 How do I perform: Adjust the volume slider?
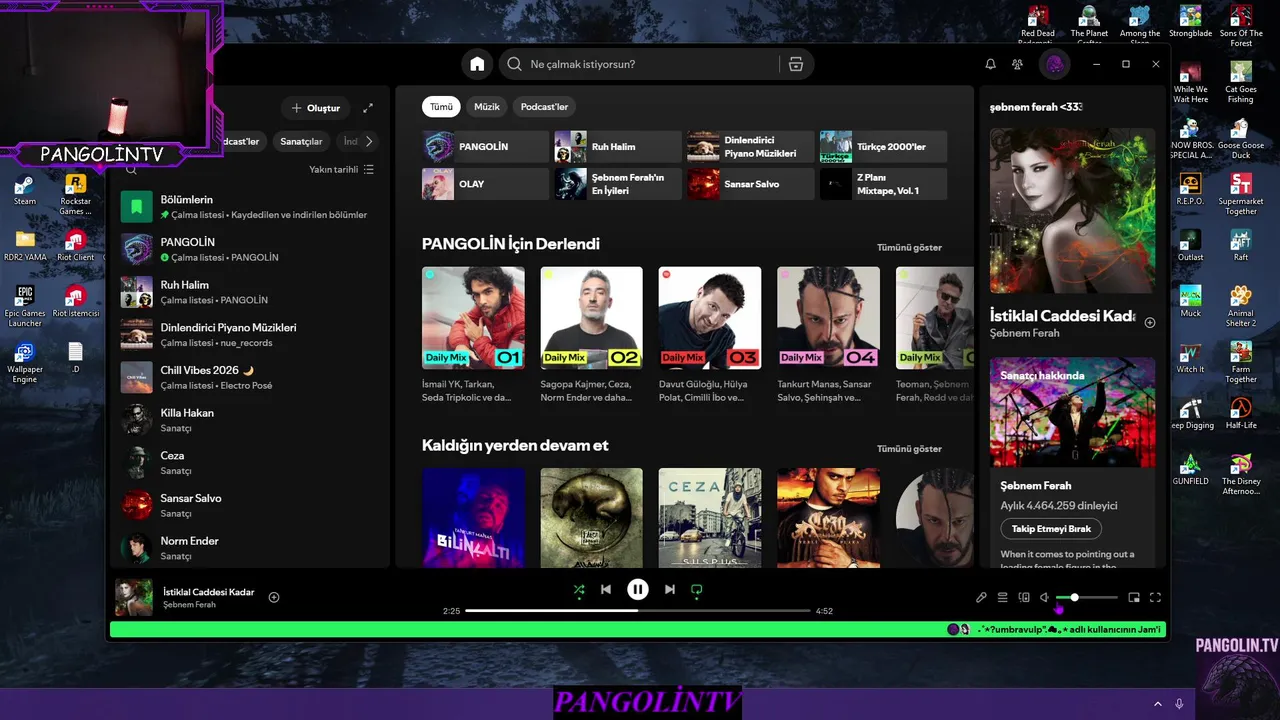pyautogui.click(x=1087, y=597)
